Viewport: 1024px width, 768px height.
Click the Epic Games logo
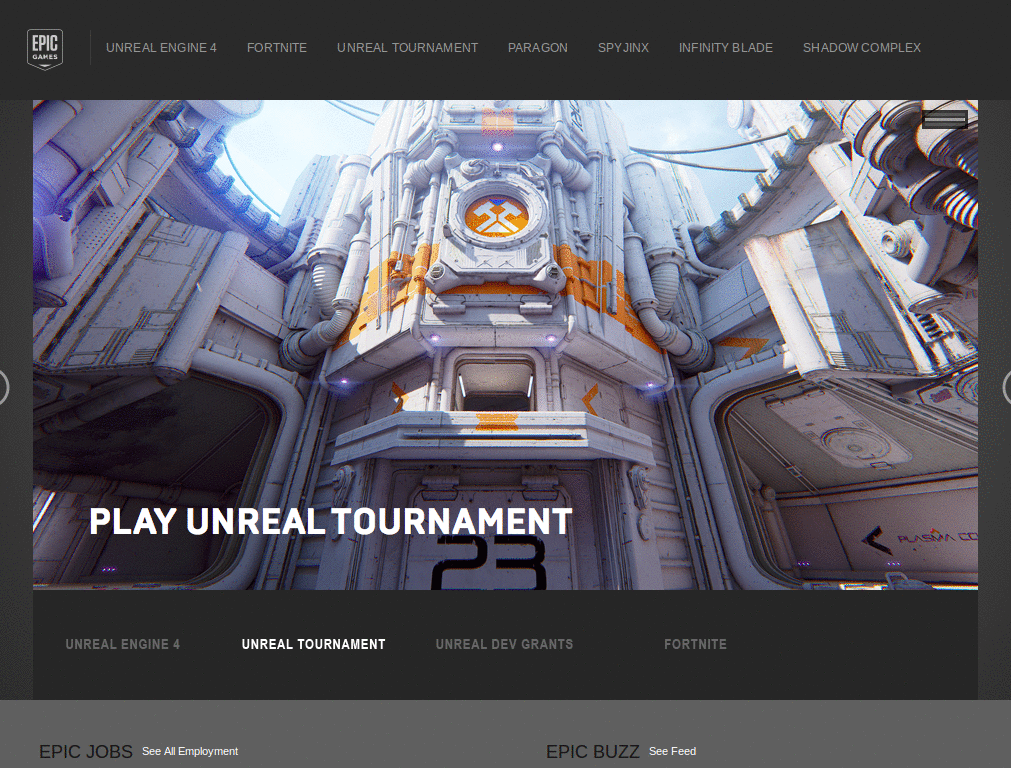pyautogui.click(x=46, y=47)
